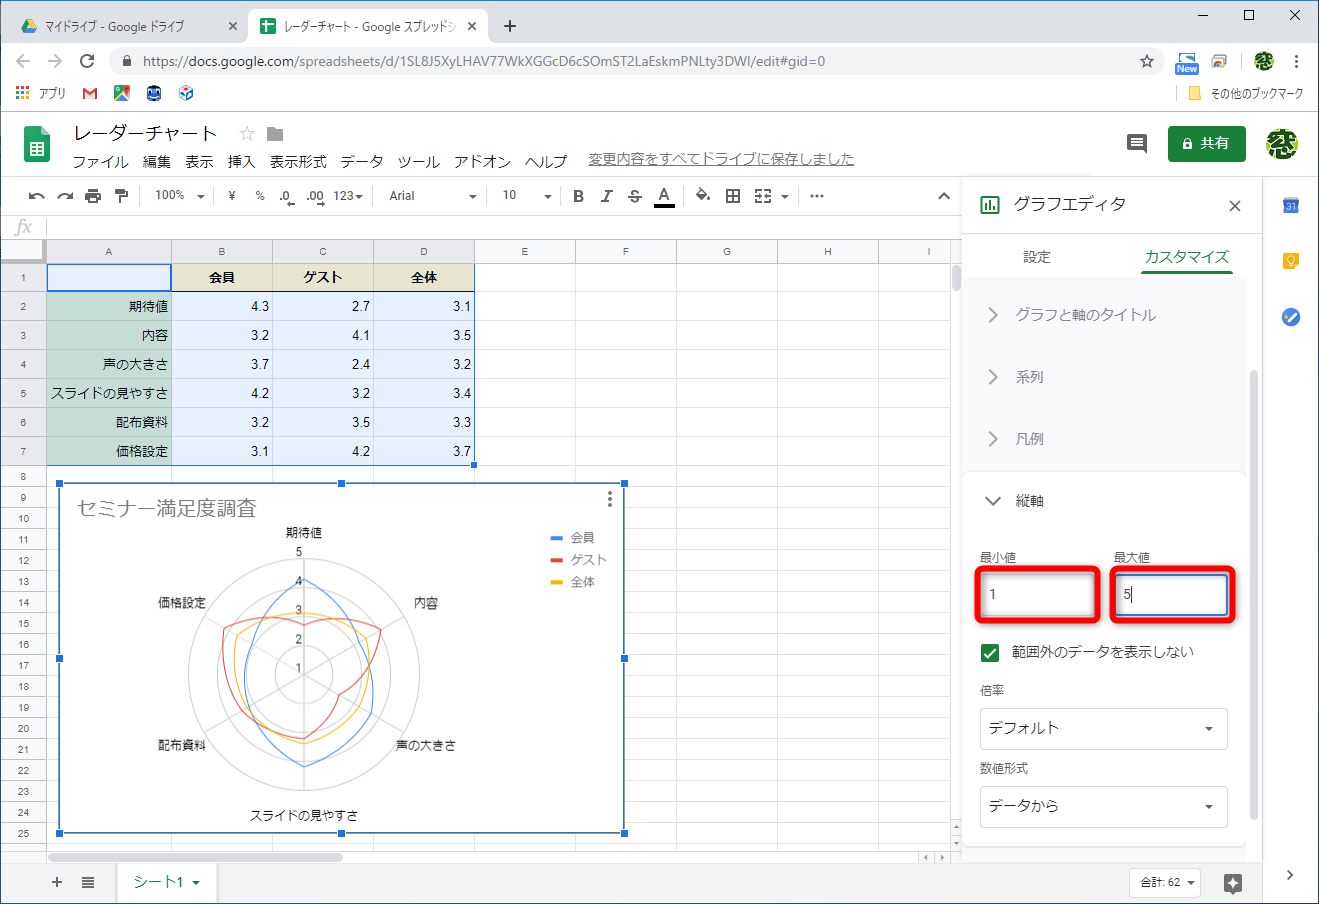
Task: Format as percent with the % button
Action: coord(260,196)
